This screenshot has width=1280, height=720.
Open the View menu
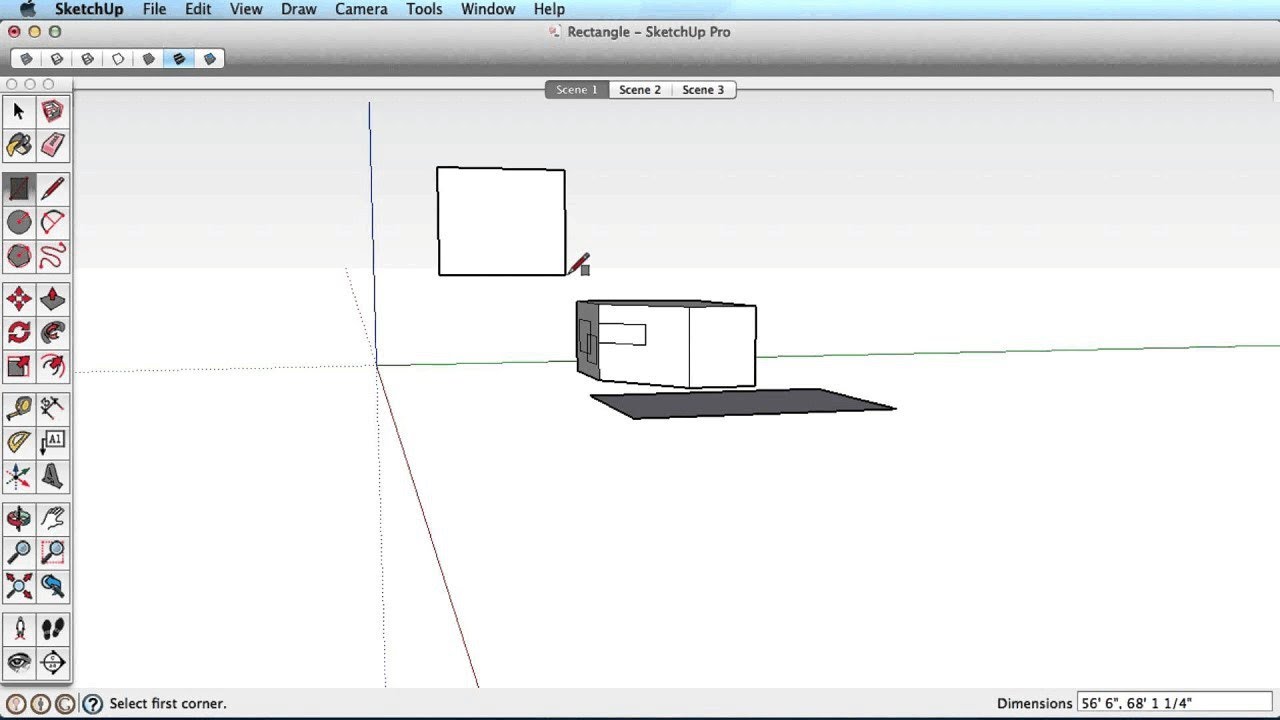coord(246,9)
